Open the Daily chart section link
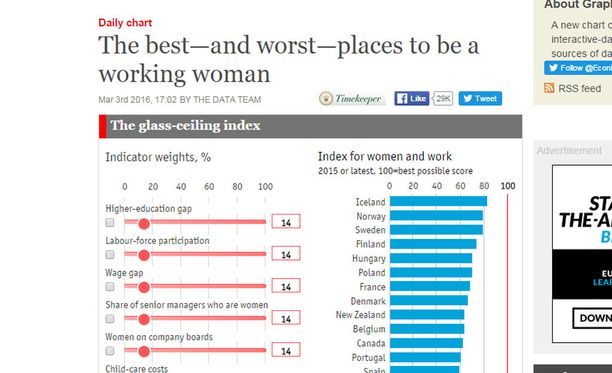Image resolution: width=612 pixels, height=373 pixels. pyautogui.click(x=125, y=23)
